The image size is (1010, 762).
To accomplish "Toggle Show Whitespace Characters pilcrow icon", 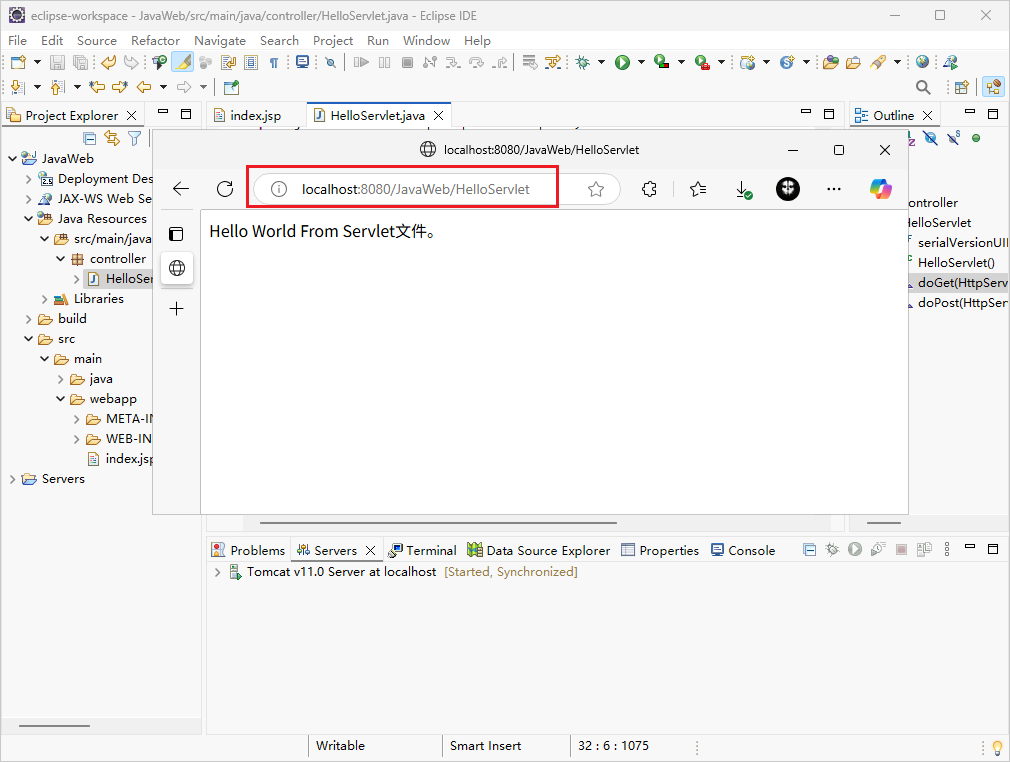I will coord(274,62).
